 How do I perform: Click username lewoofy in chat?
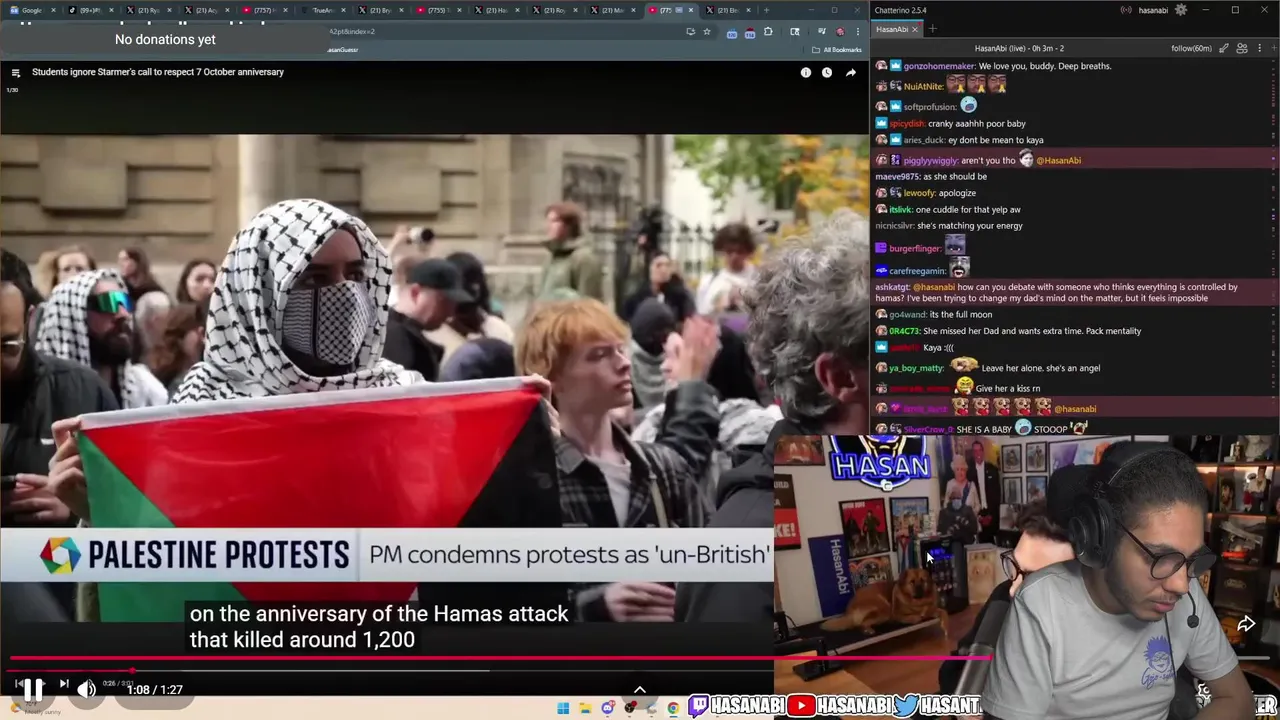click(920, 193)
